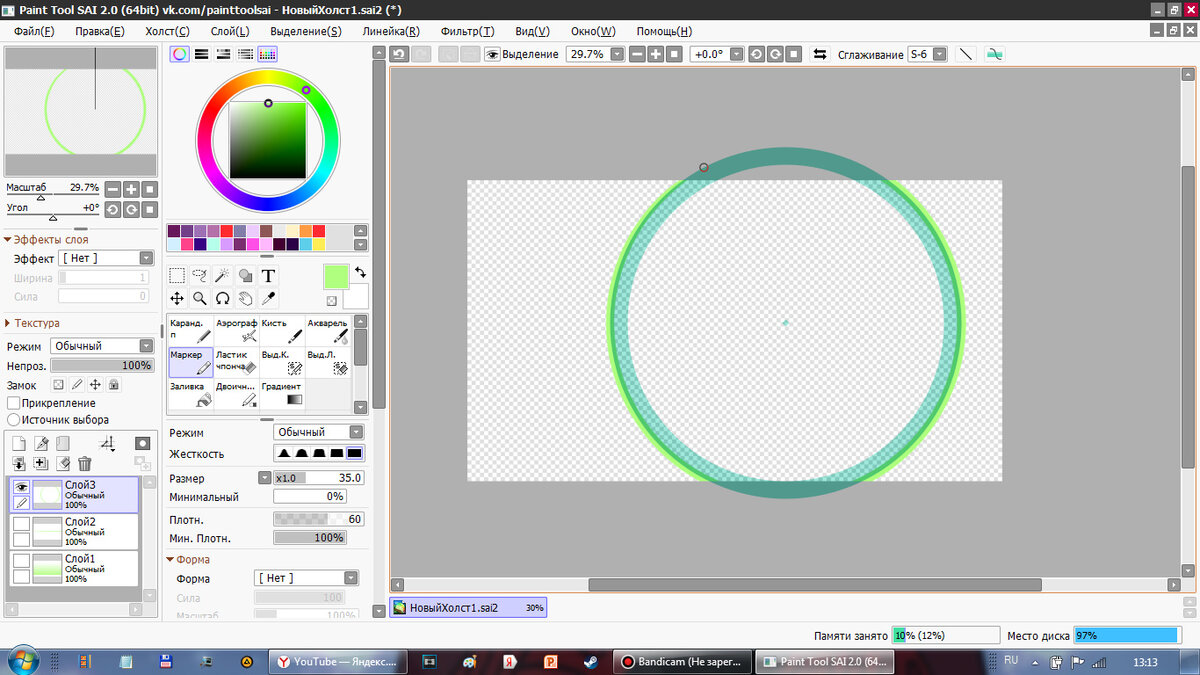The height and width of the screenshot is (675, 1200).
Task: Zoom out with the navigator minus button
Action: point(113,189)
